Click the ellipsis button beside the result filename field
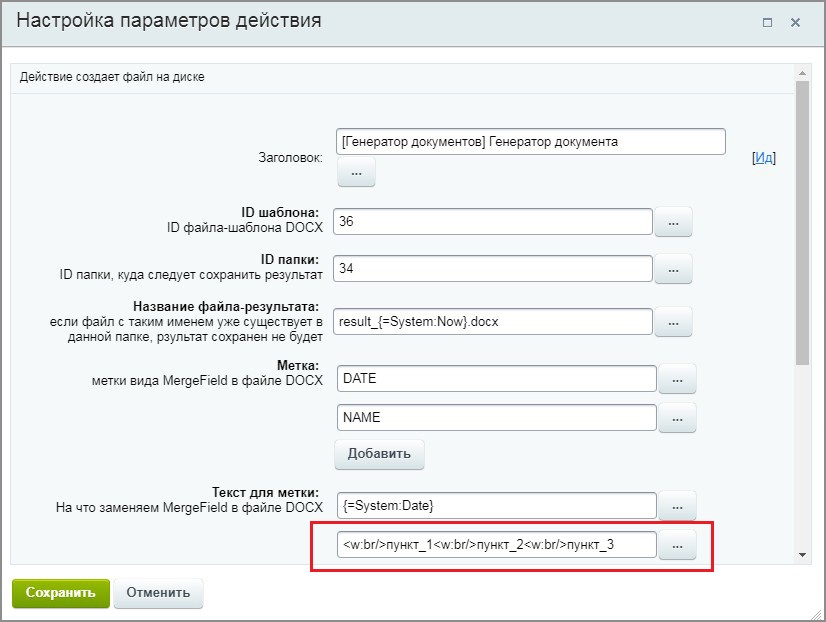The height and width of the screenshot is (622, 826). [x=673, y=322]
